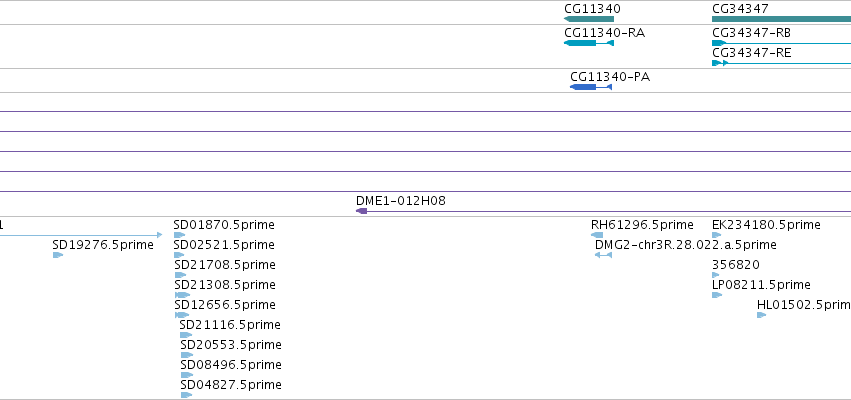The height and width of the screenshot is (400, 851).
Task: Click the CG11340-RA transcript glyph
Action: click(x=589, y=43)
